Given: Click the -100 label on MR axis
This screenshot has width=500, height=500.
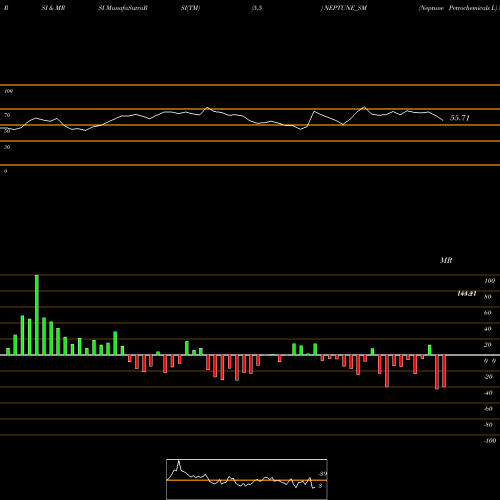Looking at the screenshot, I should (490, 441).
